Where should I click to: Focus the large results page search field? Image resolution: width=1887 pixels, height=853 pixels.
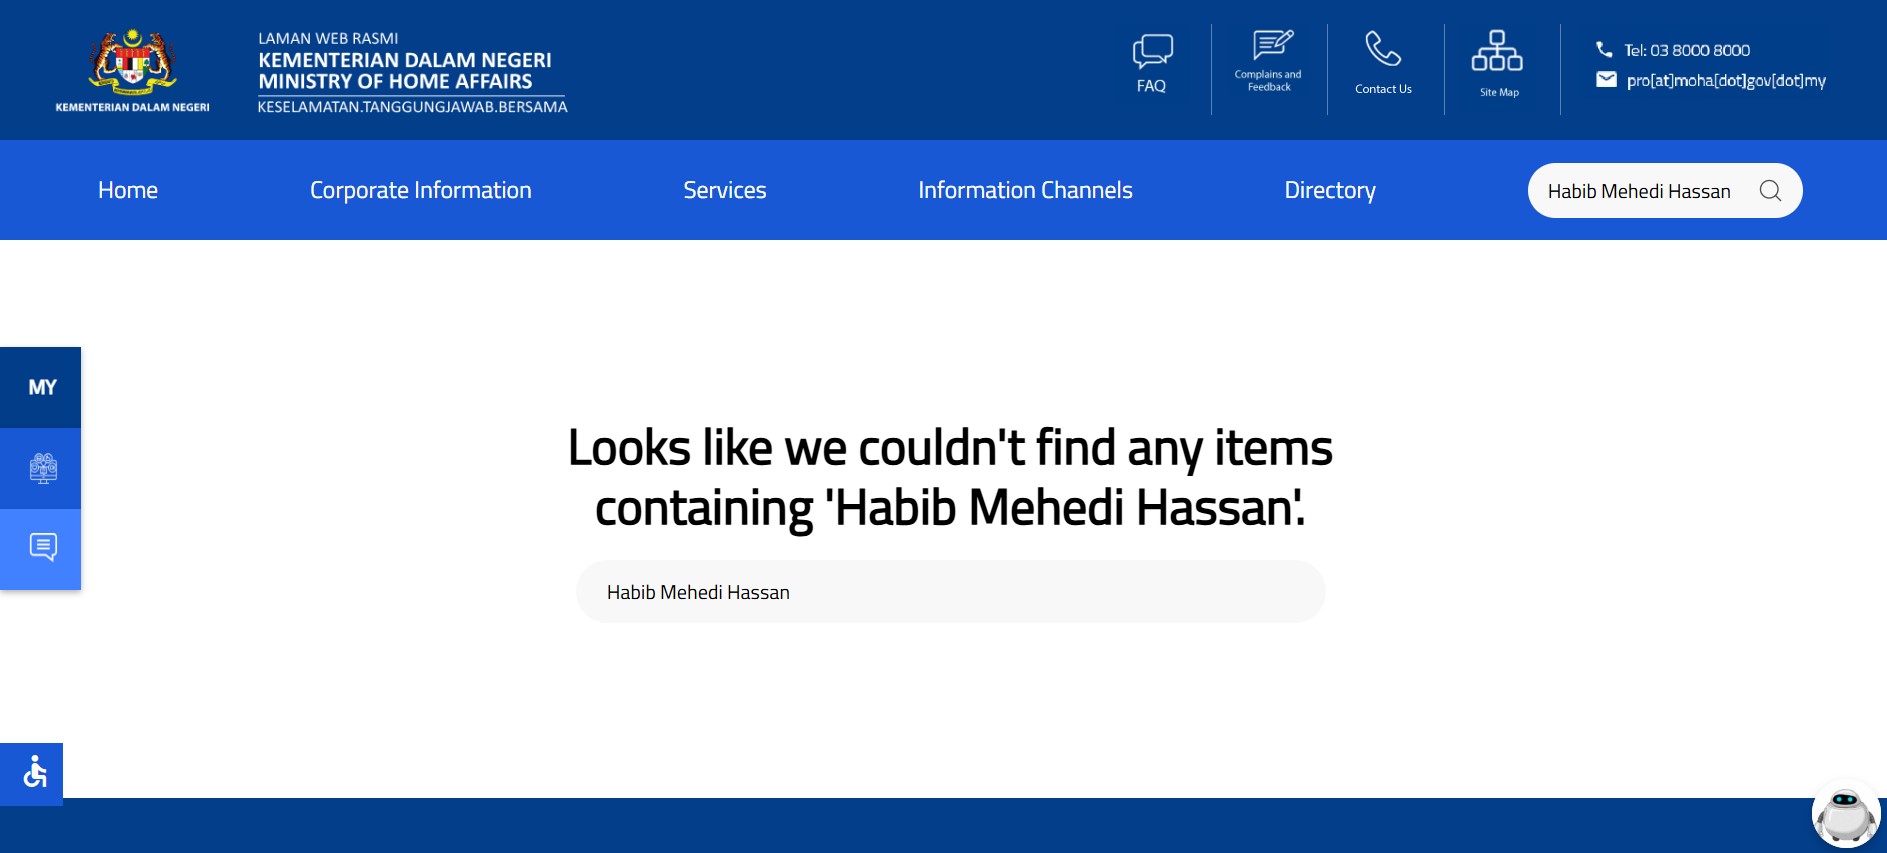coord(950,592)
